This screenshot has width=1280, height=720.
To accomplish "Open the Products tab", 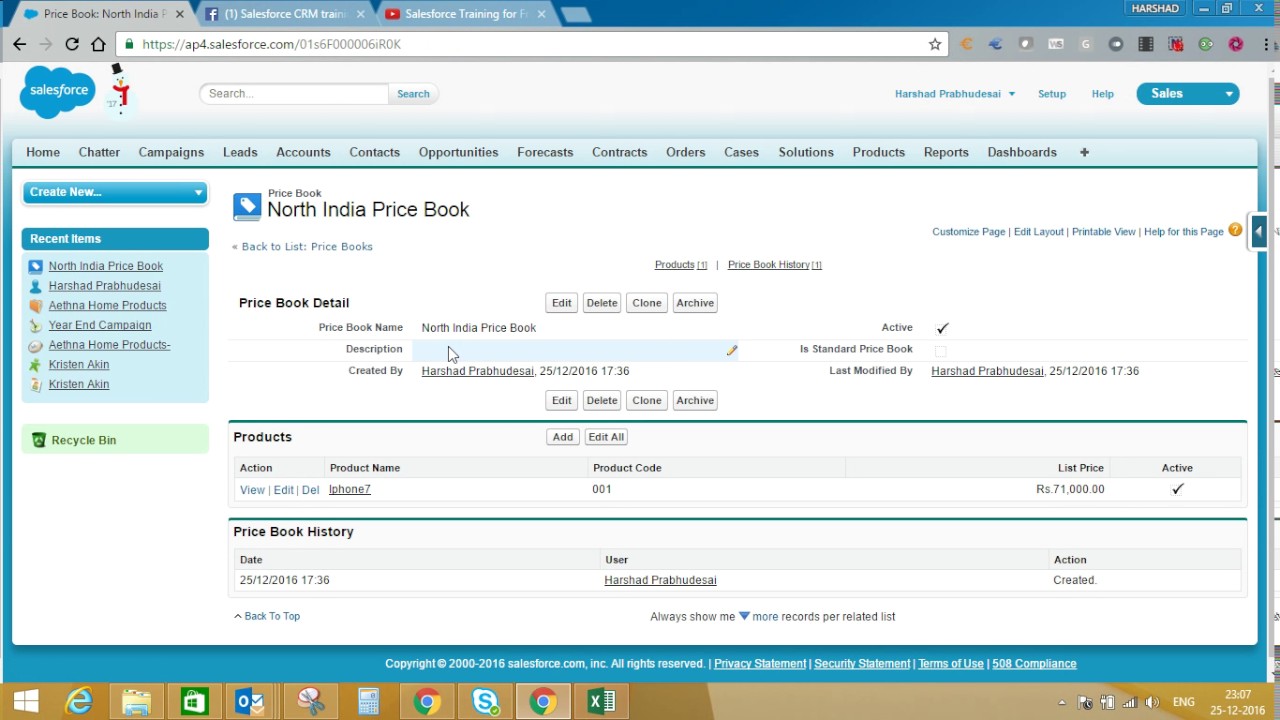I will (878, 152).
